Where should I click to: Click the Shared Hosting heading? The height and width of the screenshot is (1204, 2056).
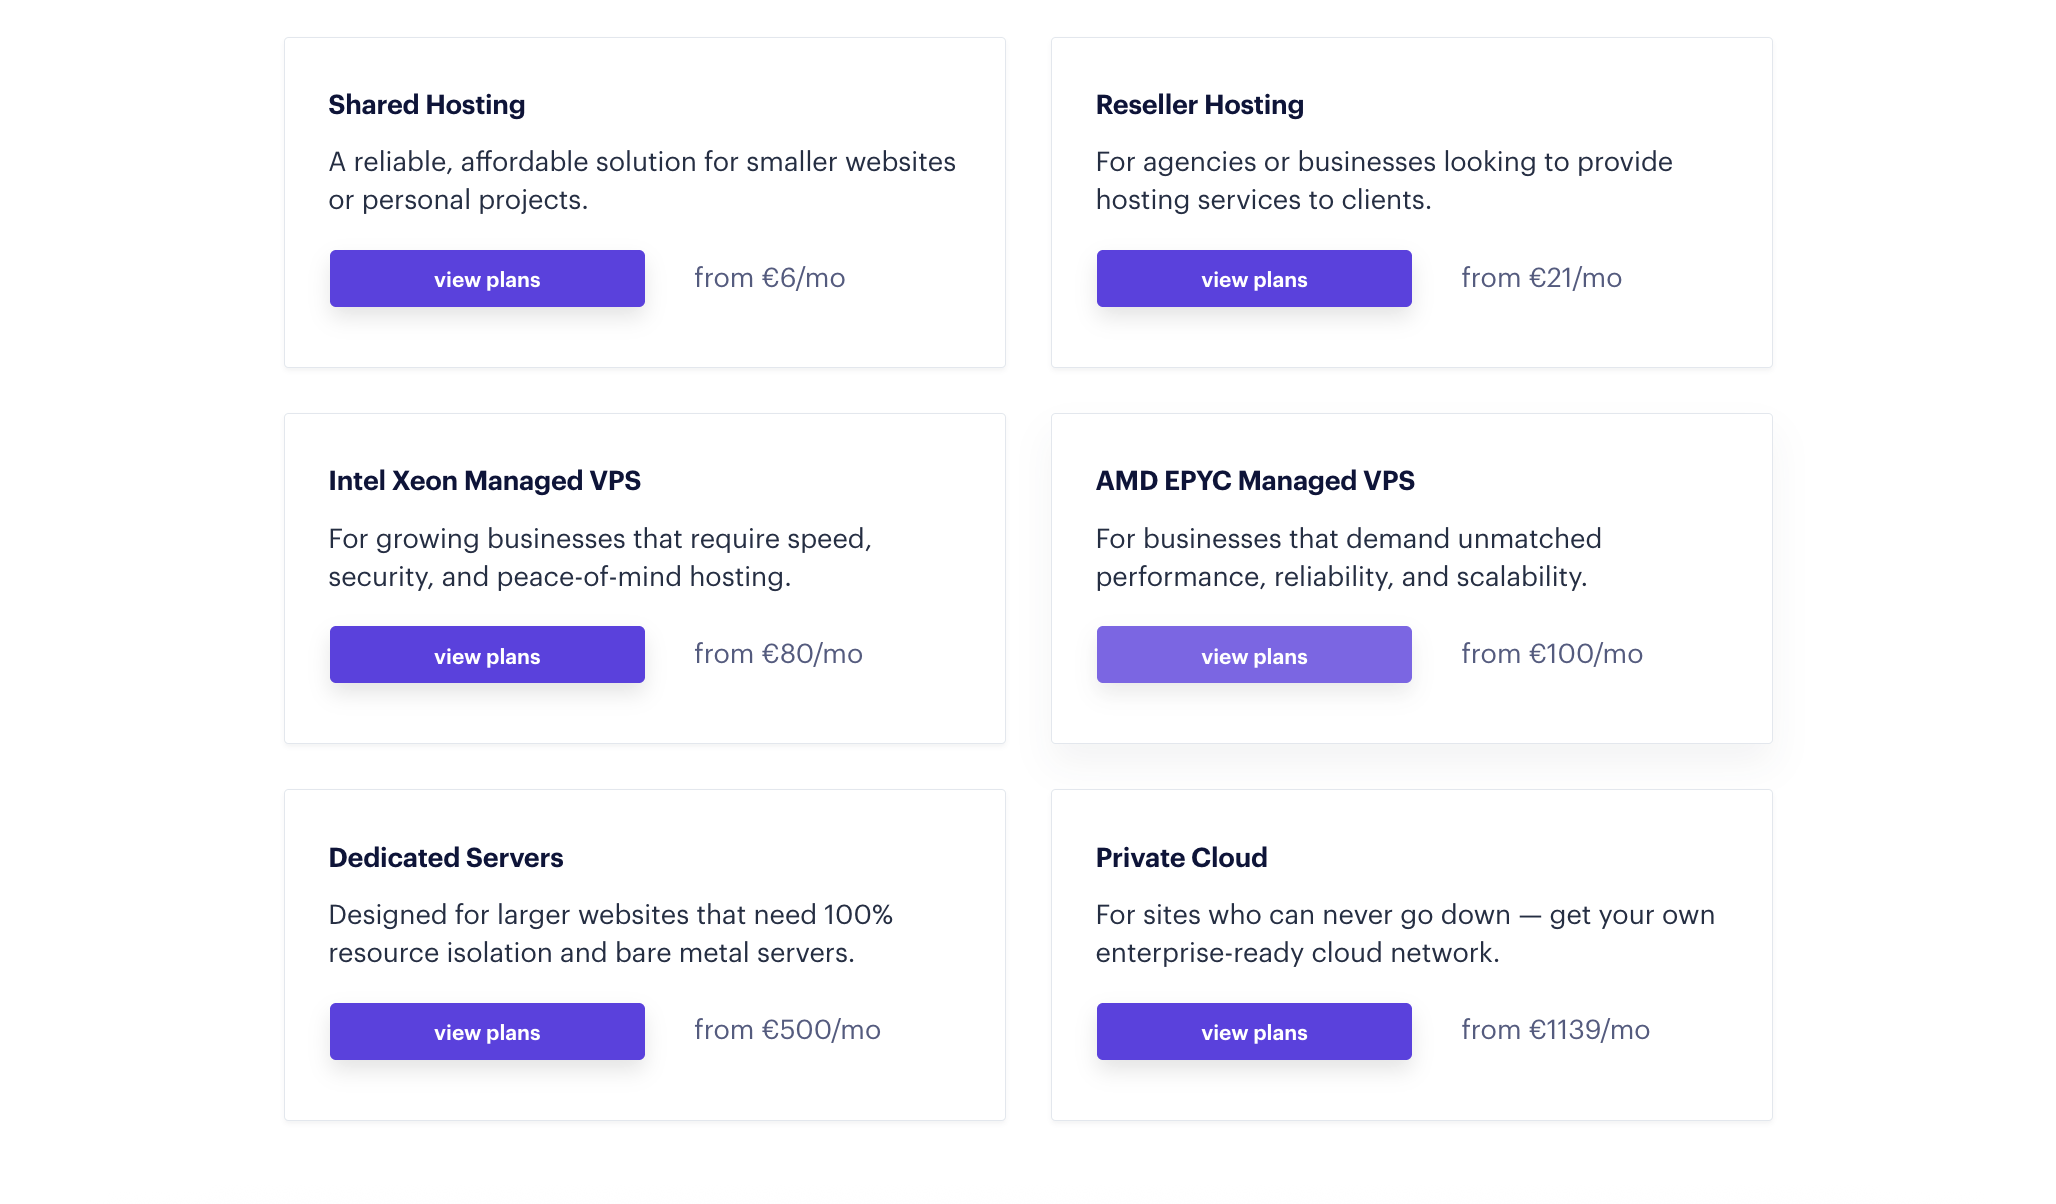(x=427, y=105)
